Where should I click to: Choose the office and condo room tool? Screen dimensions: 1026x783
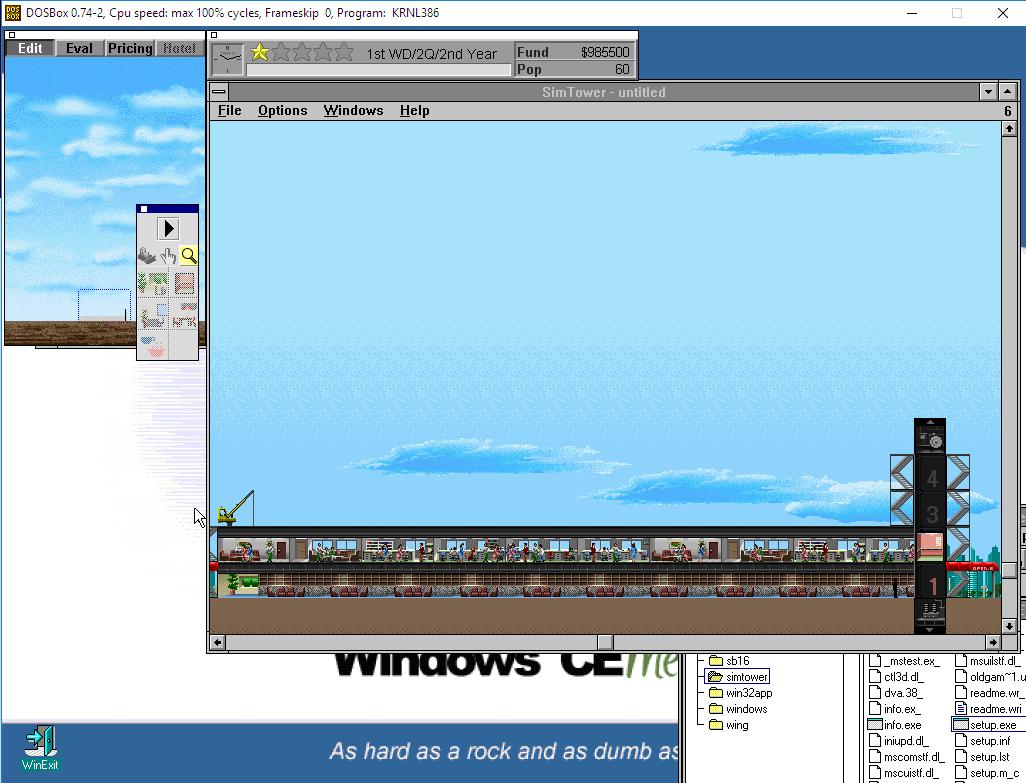pyautogui.click(x=153, y=315)
